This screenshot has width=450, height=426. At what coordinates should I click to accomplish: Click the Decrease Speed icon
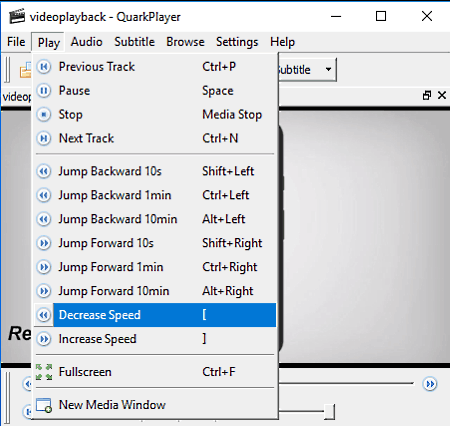point(44,315)
